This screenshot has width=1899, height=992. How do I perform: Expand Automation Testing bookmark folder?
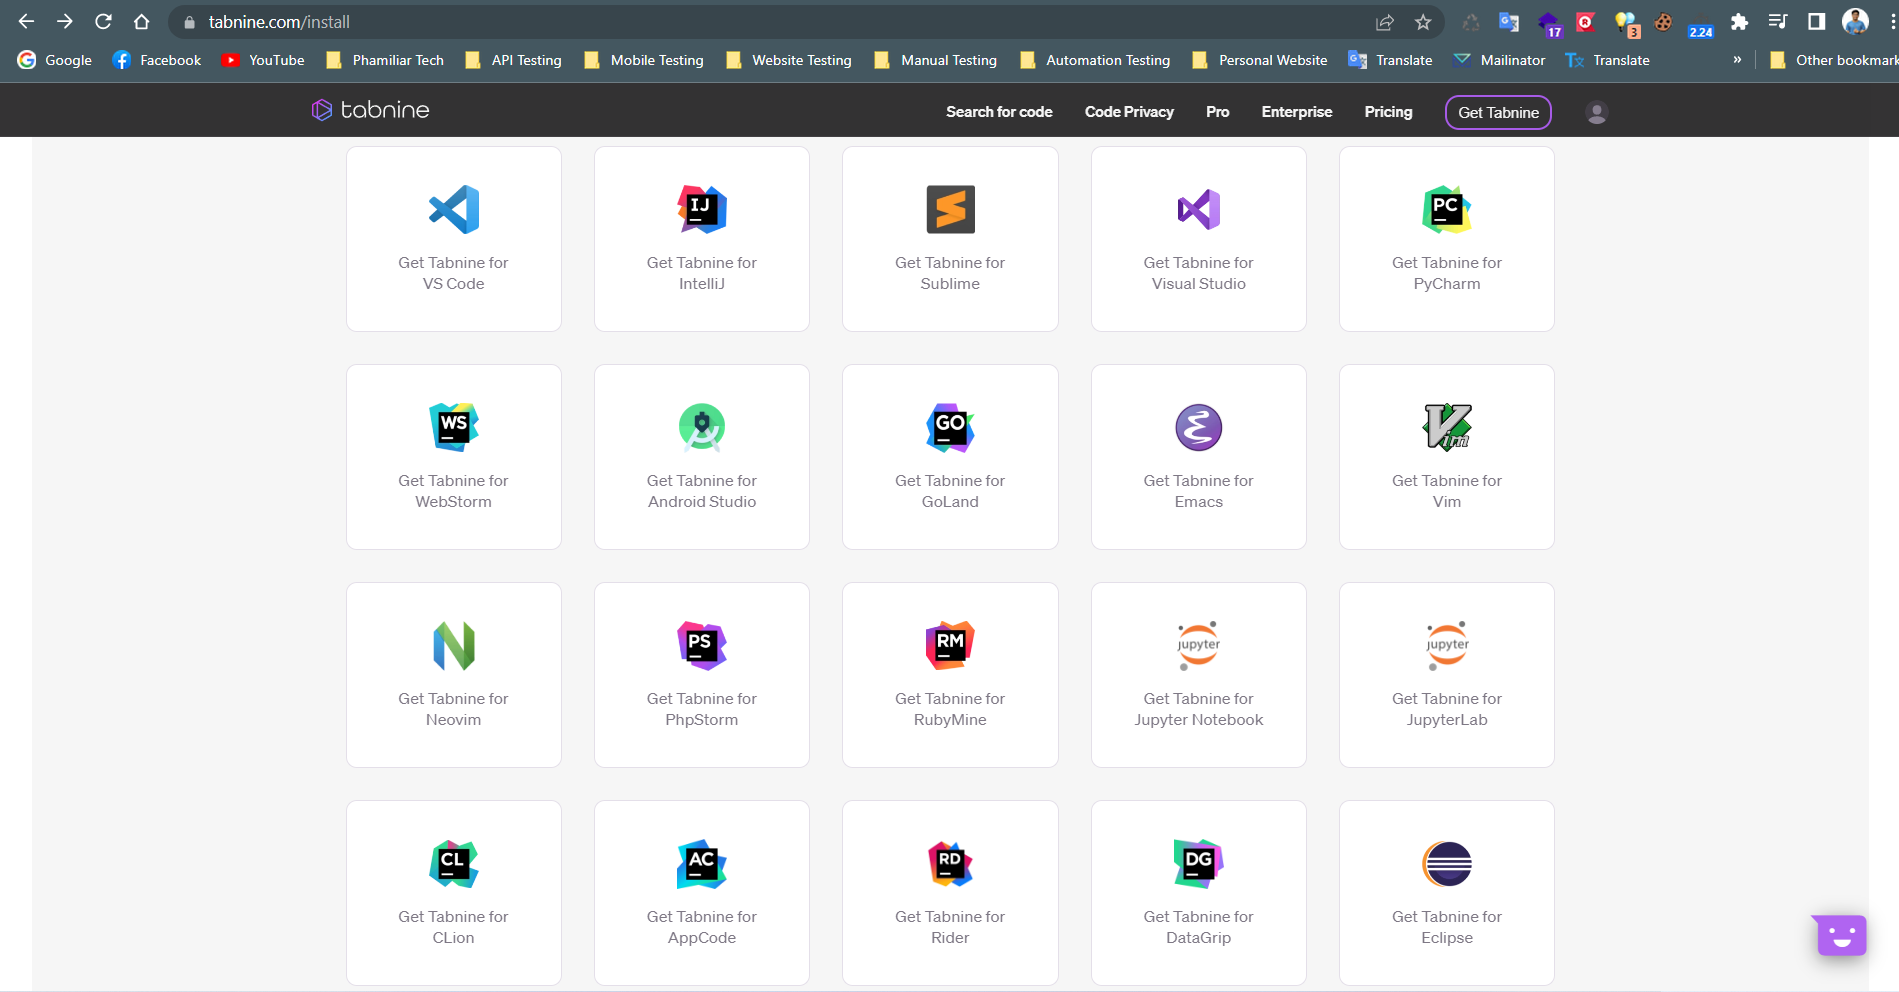tap(1095, 60)
